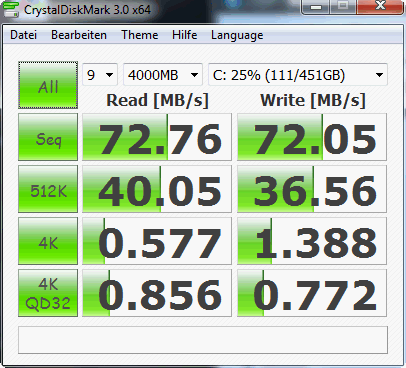This screenshot has height=368, width=406.
Task: Start the Seq sequential test
Action: click(x=48, y=137)
